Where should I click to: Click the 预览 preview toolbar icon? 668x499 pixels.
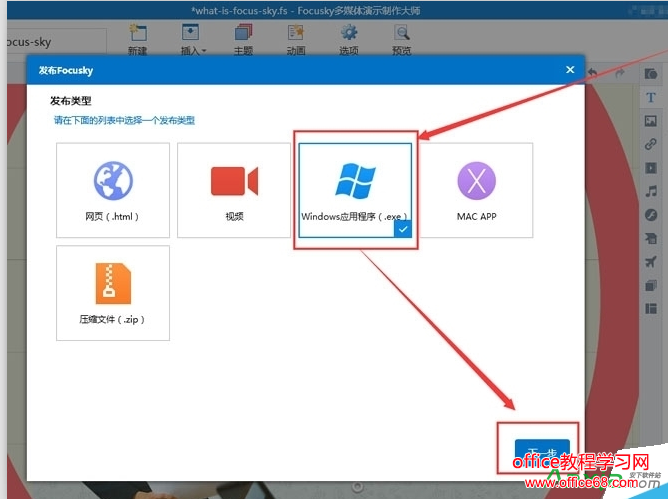(x=401, y=40)
